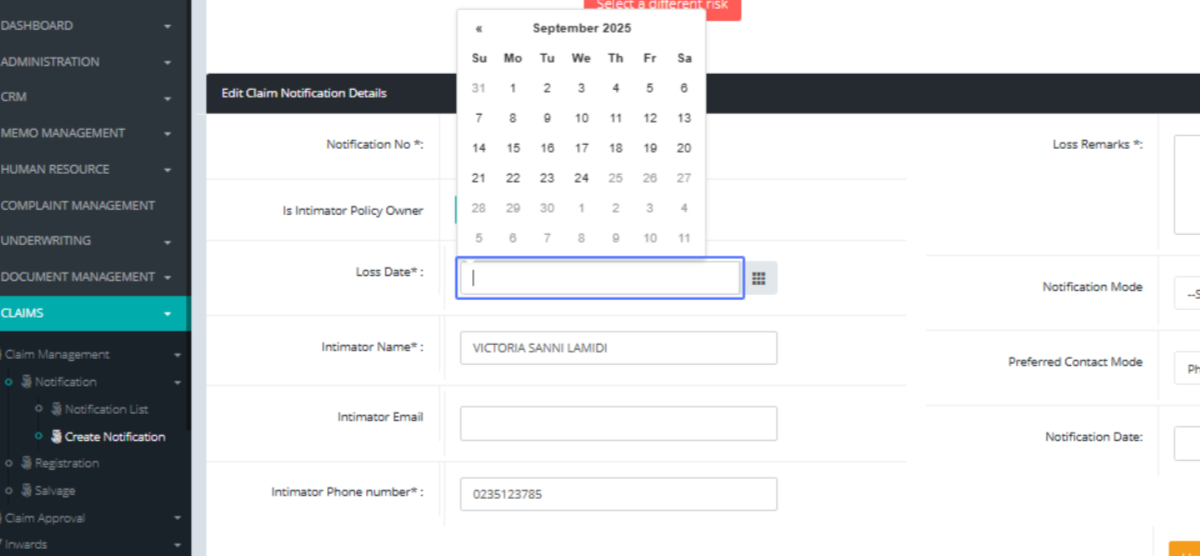Click the calendar grid icon beside Loss Date
1200x556 pixels.
pyautogui.click(x=759, y=278)
